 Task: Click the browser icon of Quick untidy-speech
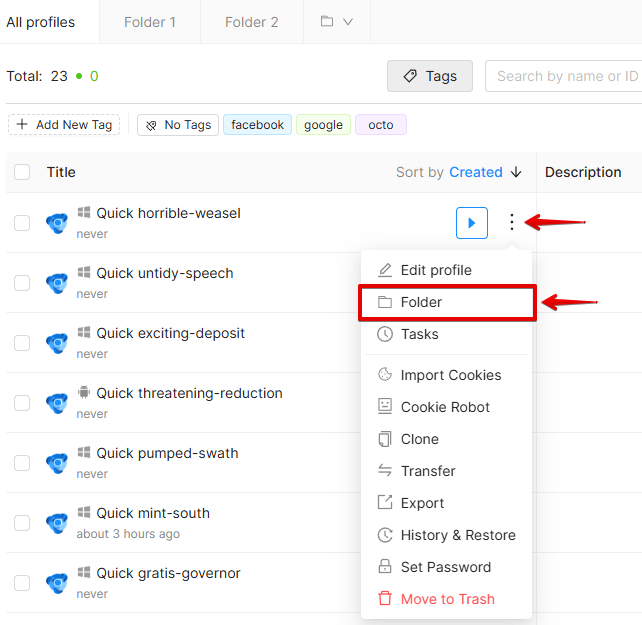tap(57, 283)
